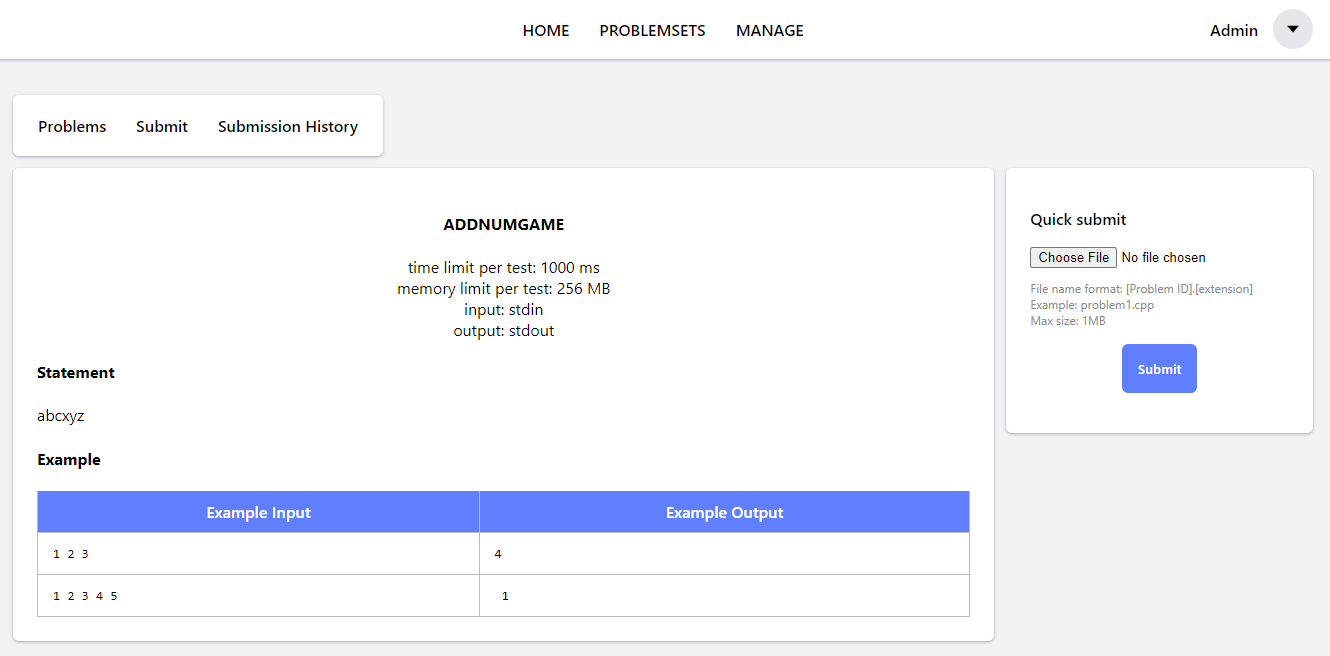Click the "Quick submit" heading
This screenshot has width=1330, height=656.
pyautogui.click(x=1078, y=220)
